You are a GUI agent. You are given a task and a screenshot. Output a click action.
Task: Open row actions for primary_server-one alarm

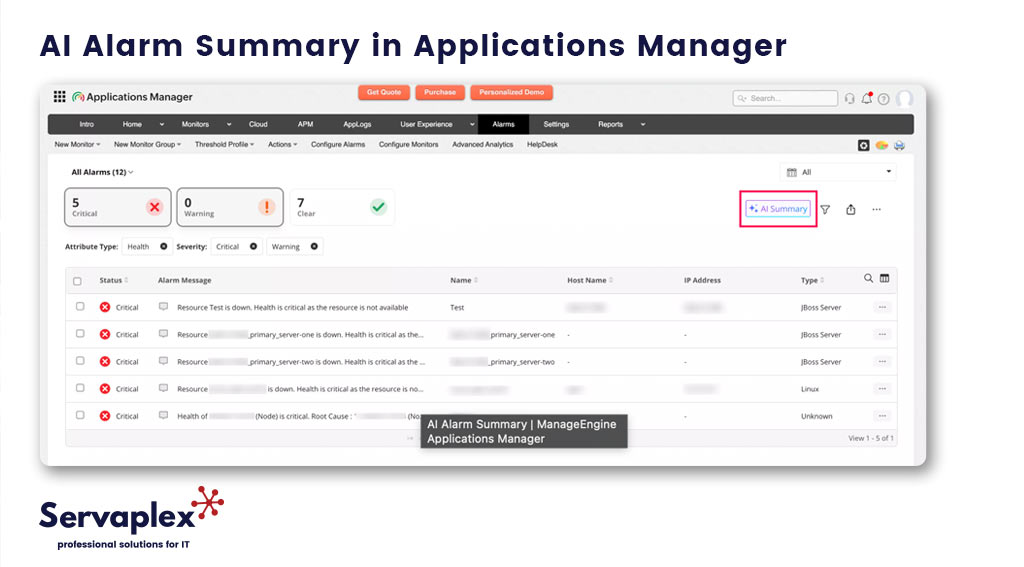click(x=882, y=334)
